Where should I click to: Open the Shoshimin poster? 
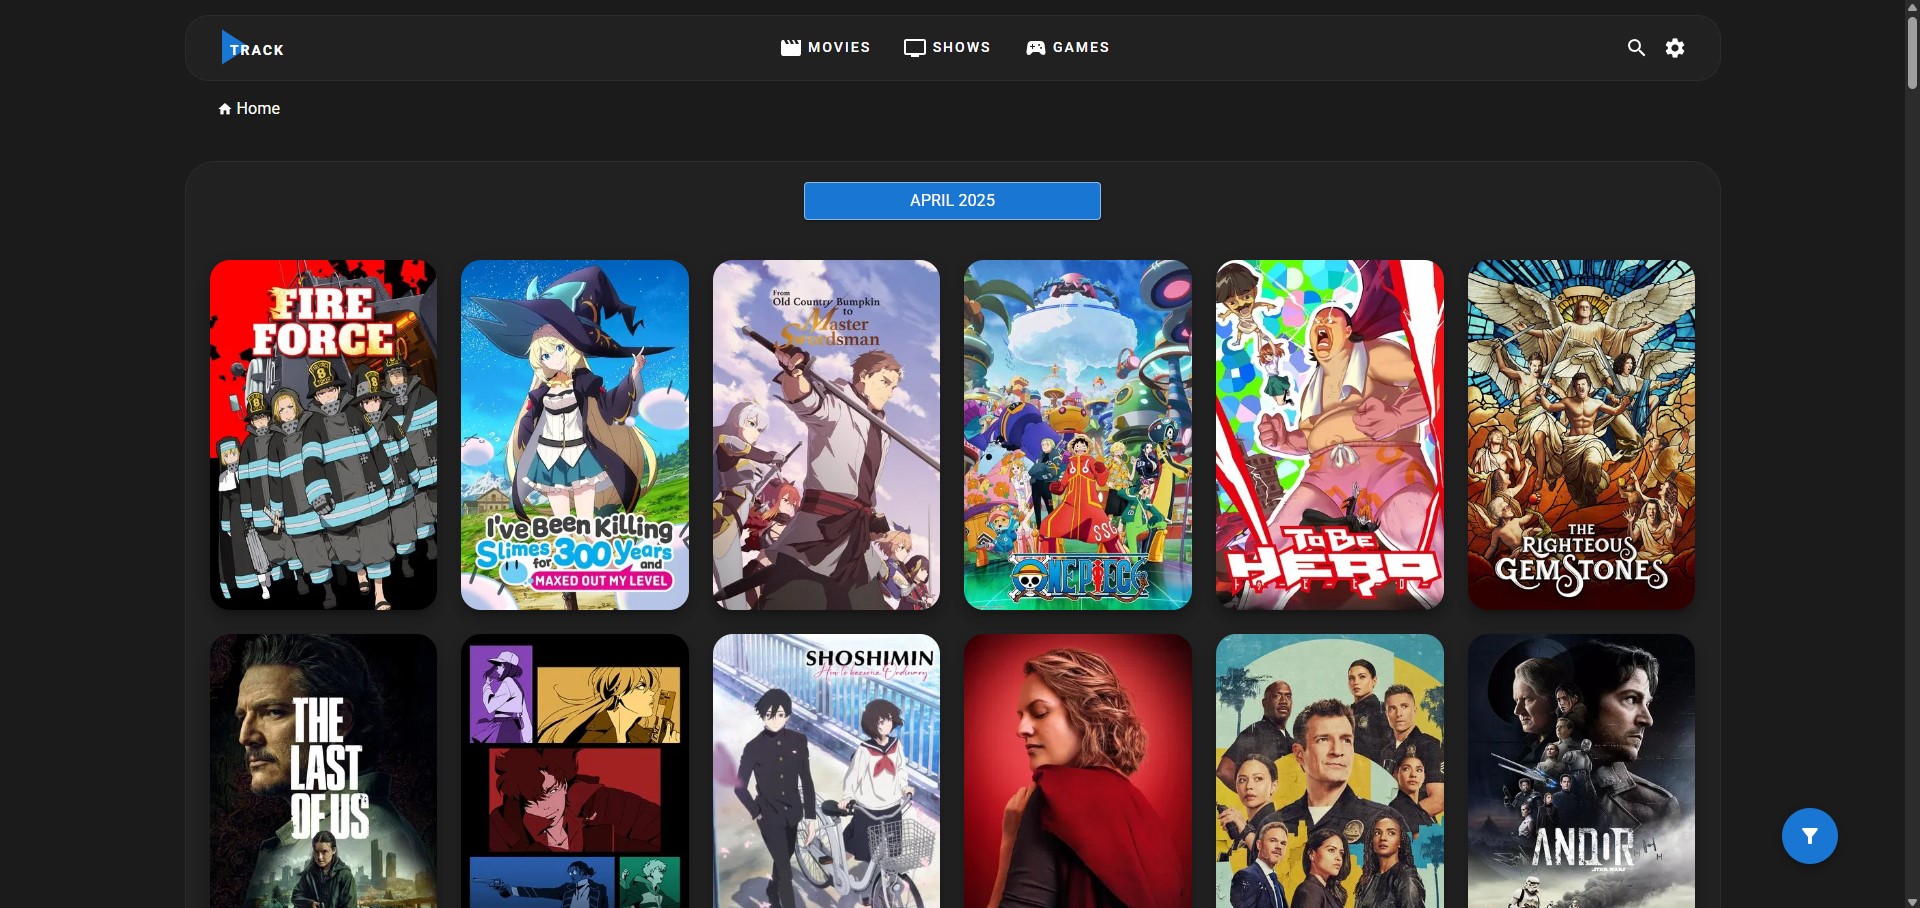point(826,771)
